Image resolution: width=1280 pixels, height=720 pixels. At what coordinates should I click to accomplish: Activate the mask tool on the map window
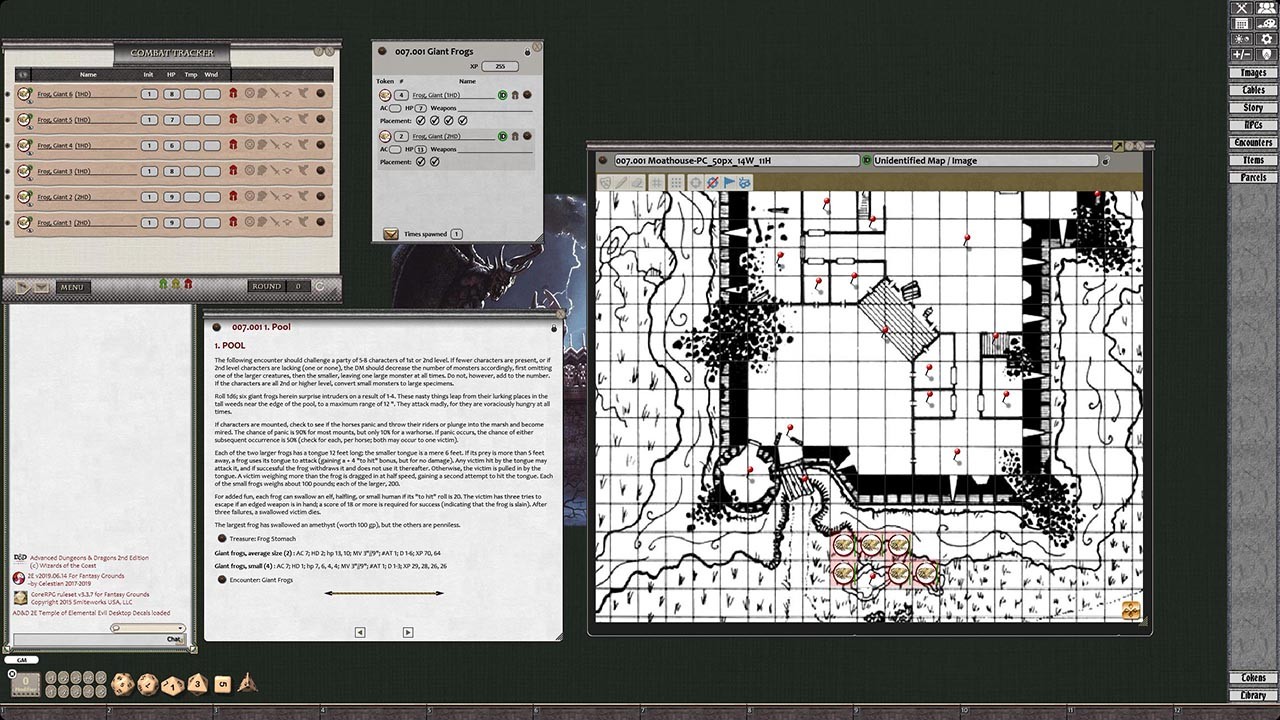pyautogui.click(x=604, y=182)
